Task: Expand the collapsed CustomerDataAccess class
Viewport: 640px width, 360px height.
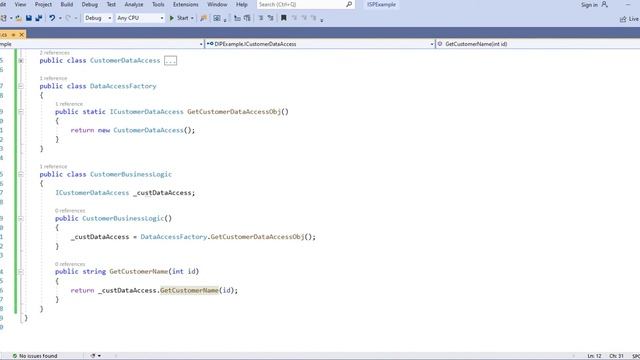Action: click(21, 60)
